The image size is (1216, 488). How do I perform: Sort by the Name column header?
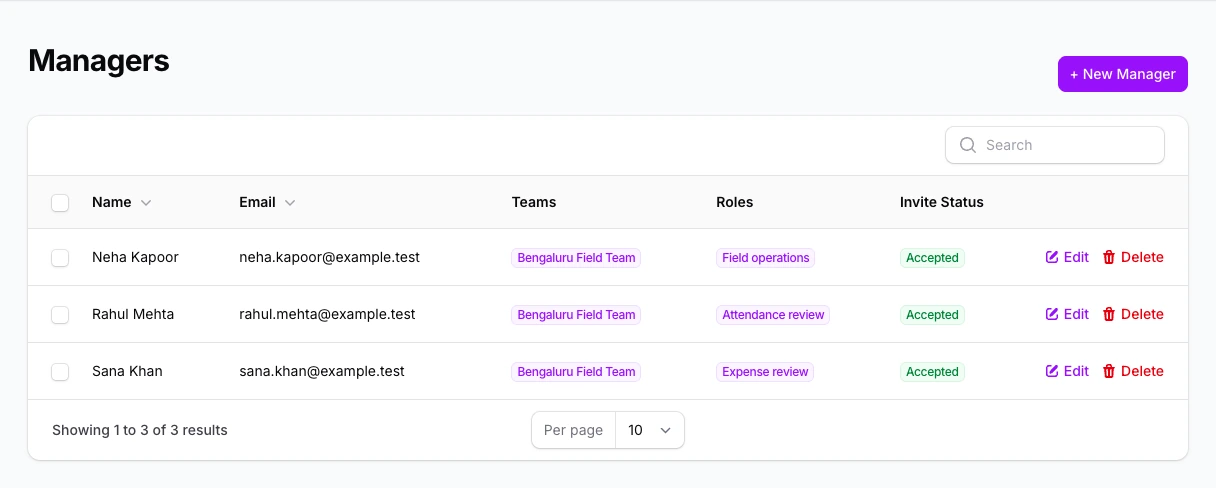point(121,202)
